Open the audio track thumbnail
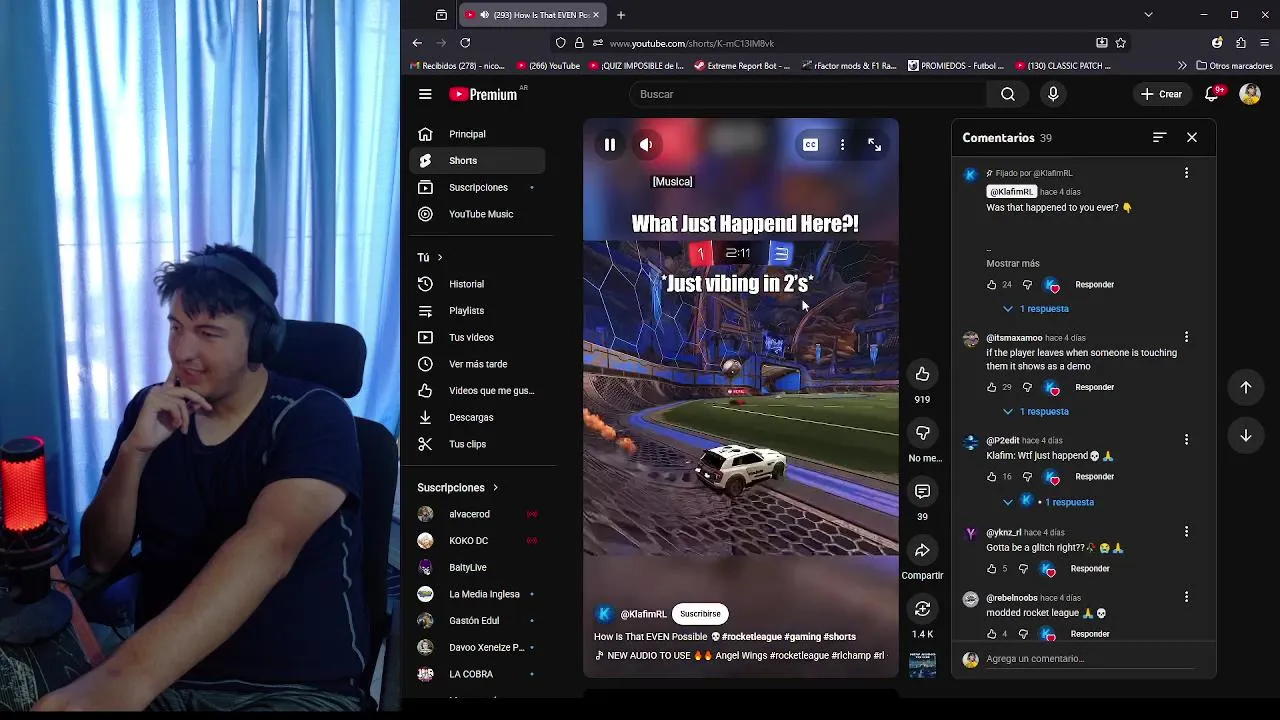This screenshot has height=720, width=1280. (922, 664)
